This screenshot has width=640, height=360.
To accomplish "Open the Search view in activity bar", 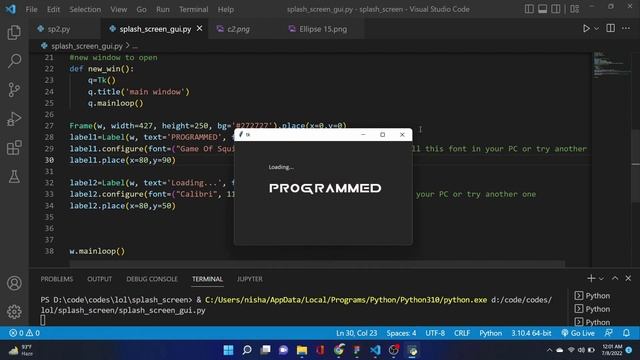I will tap(14, 61).
